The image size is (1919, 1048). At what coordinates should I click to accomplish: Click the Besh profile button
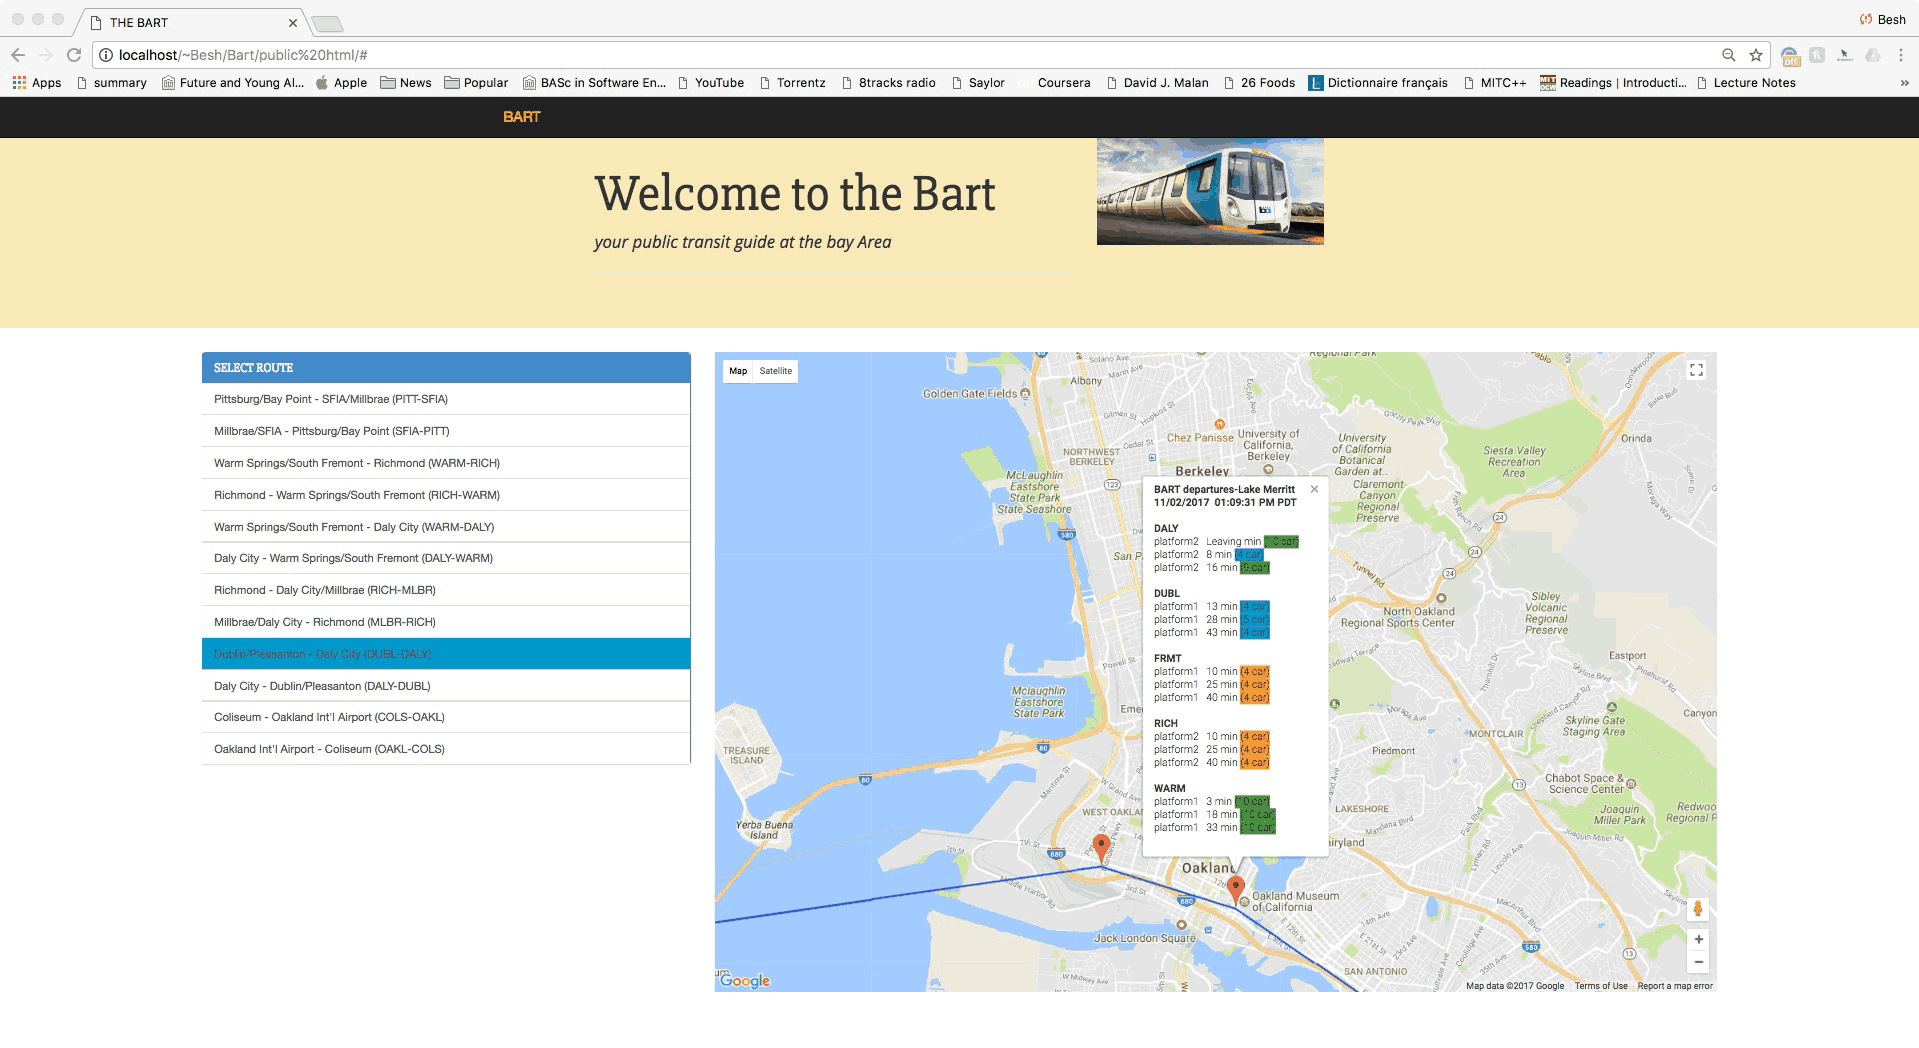click(1882, 19)
